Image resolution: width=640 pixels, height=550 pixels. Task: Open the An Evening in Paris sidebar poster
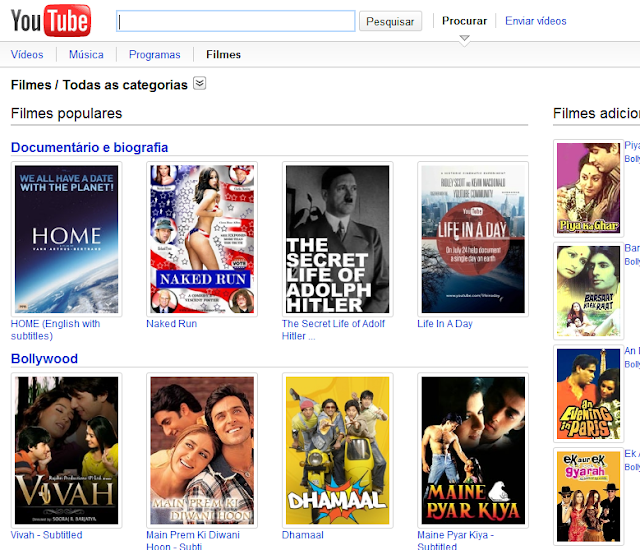click(x=588, y=394)
